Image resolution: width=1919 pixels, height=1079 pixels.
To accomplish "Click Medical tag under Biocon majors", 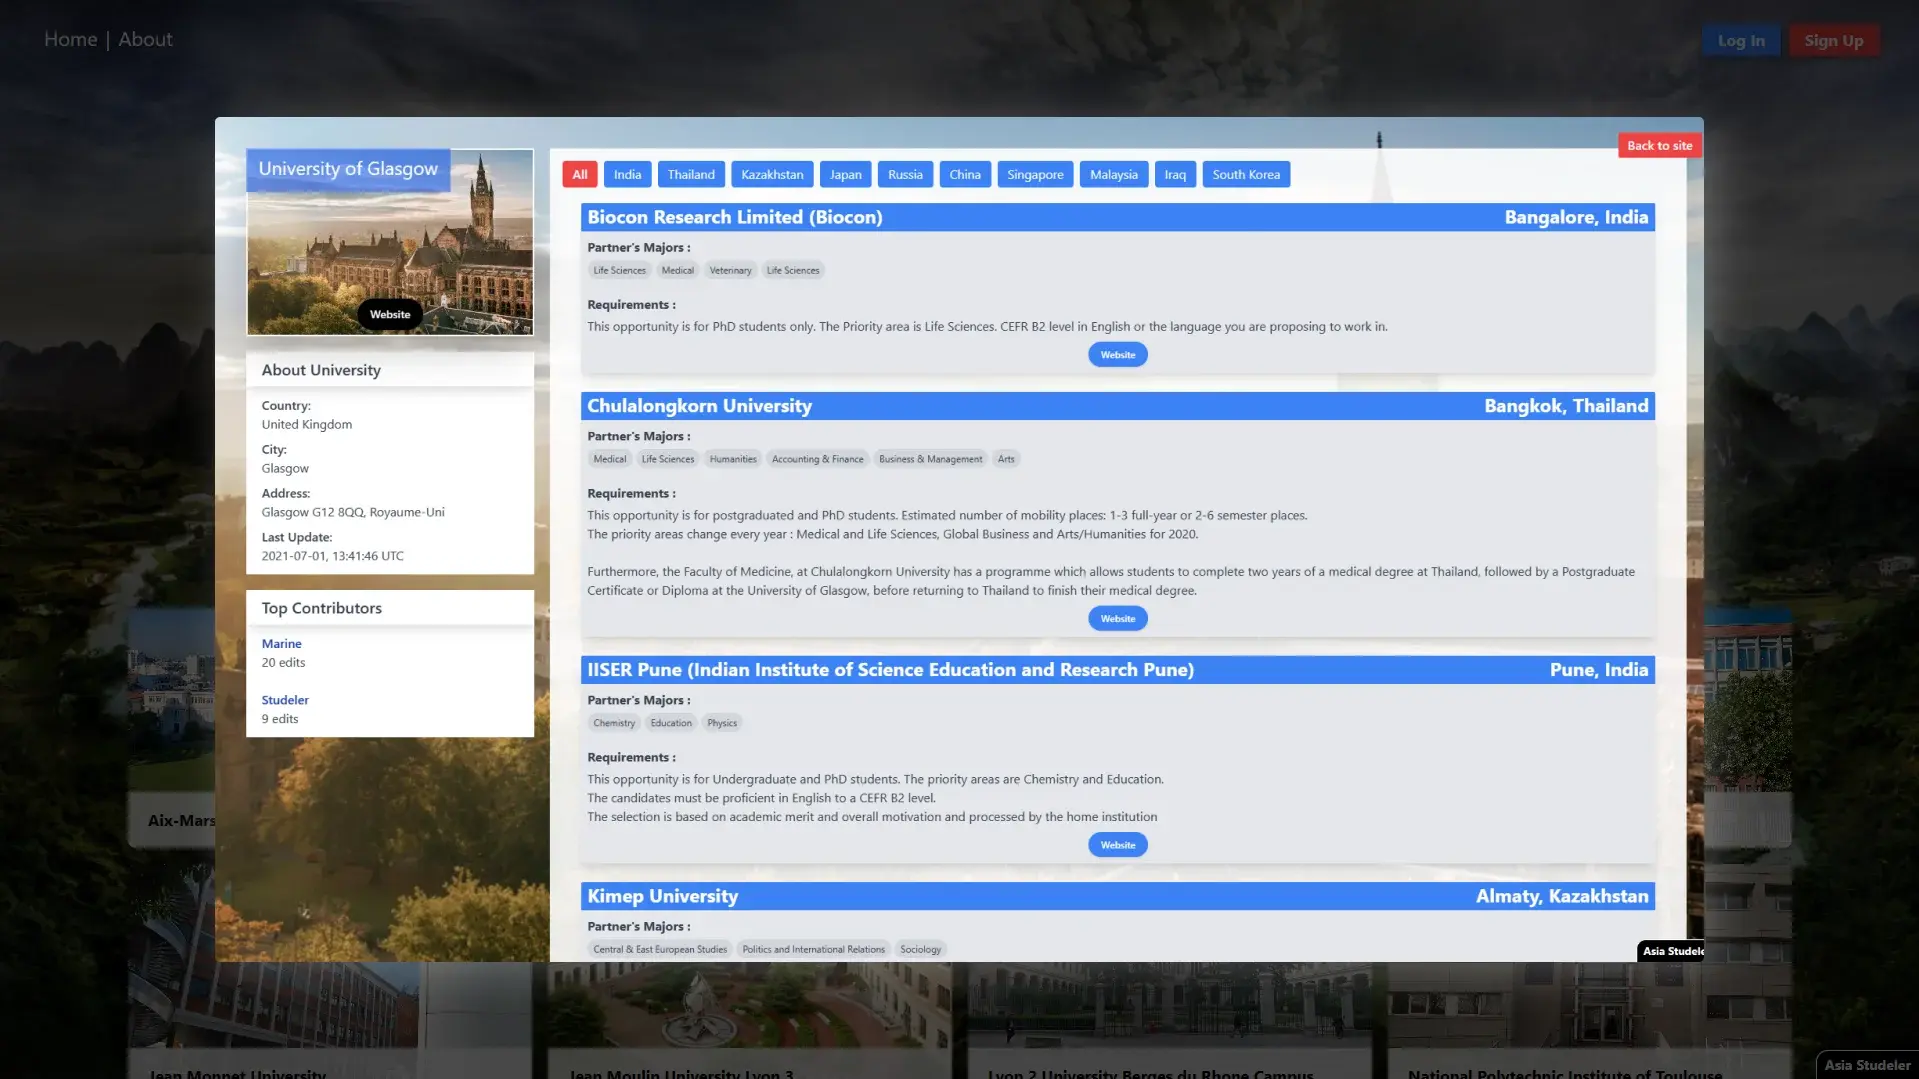I will (x=677, y=270).
